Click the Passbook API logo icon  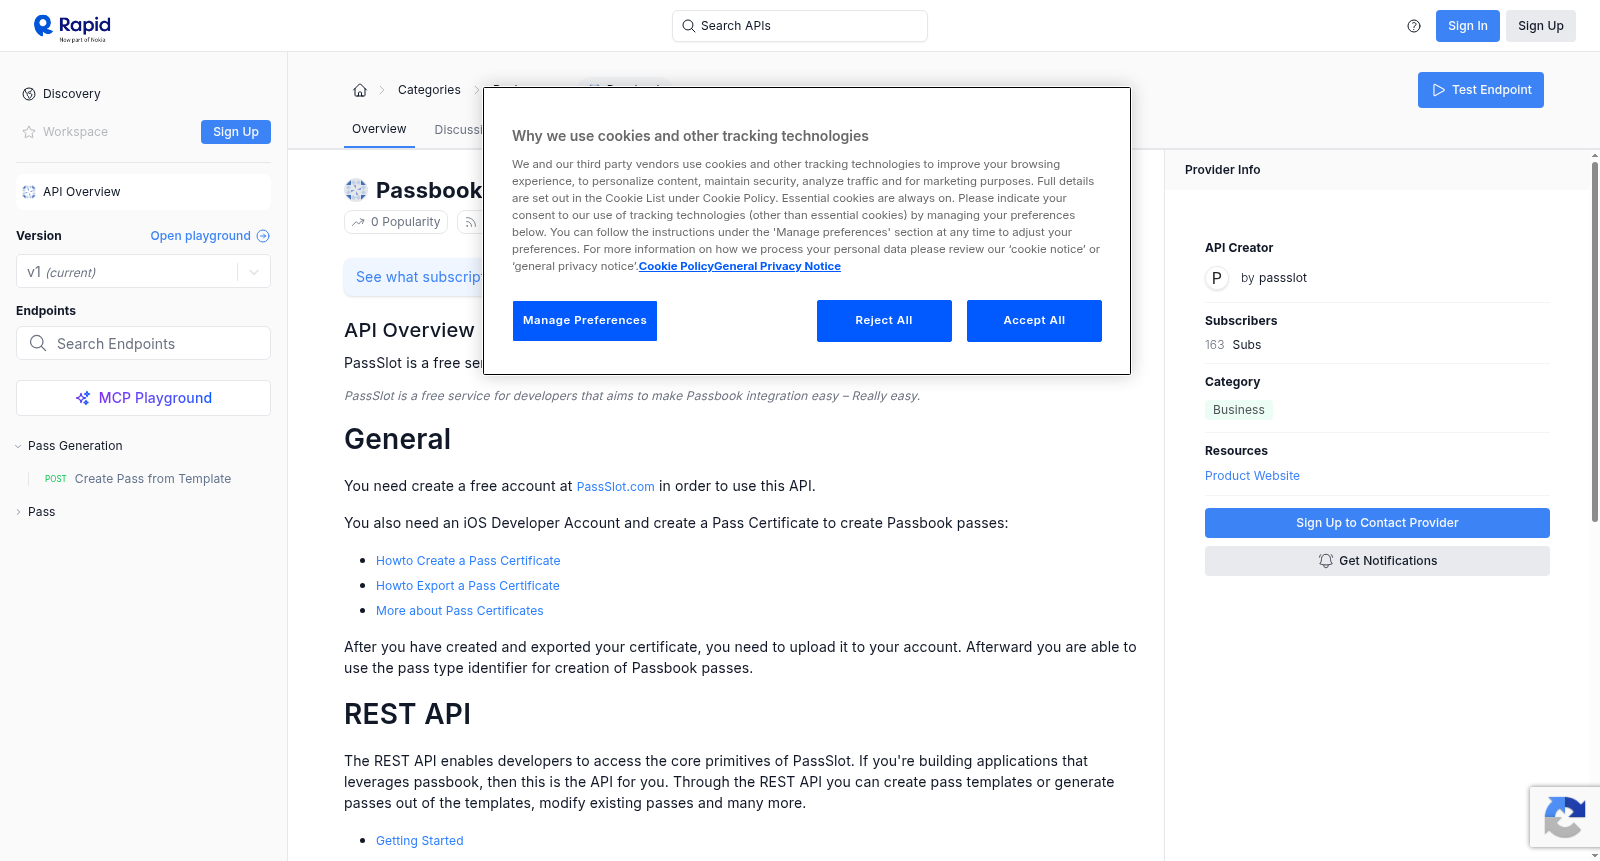(356, 190)
